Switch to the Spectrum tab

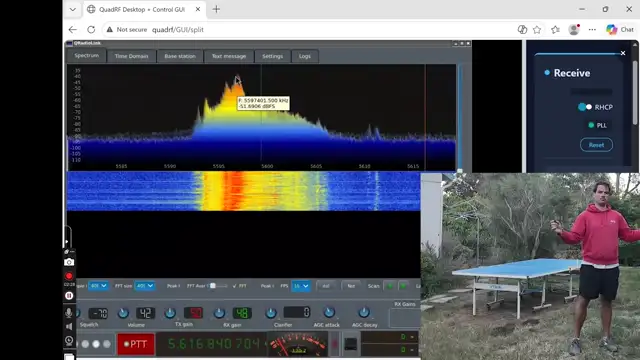(87, 56)
